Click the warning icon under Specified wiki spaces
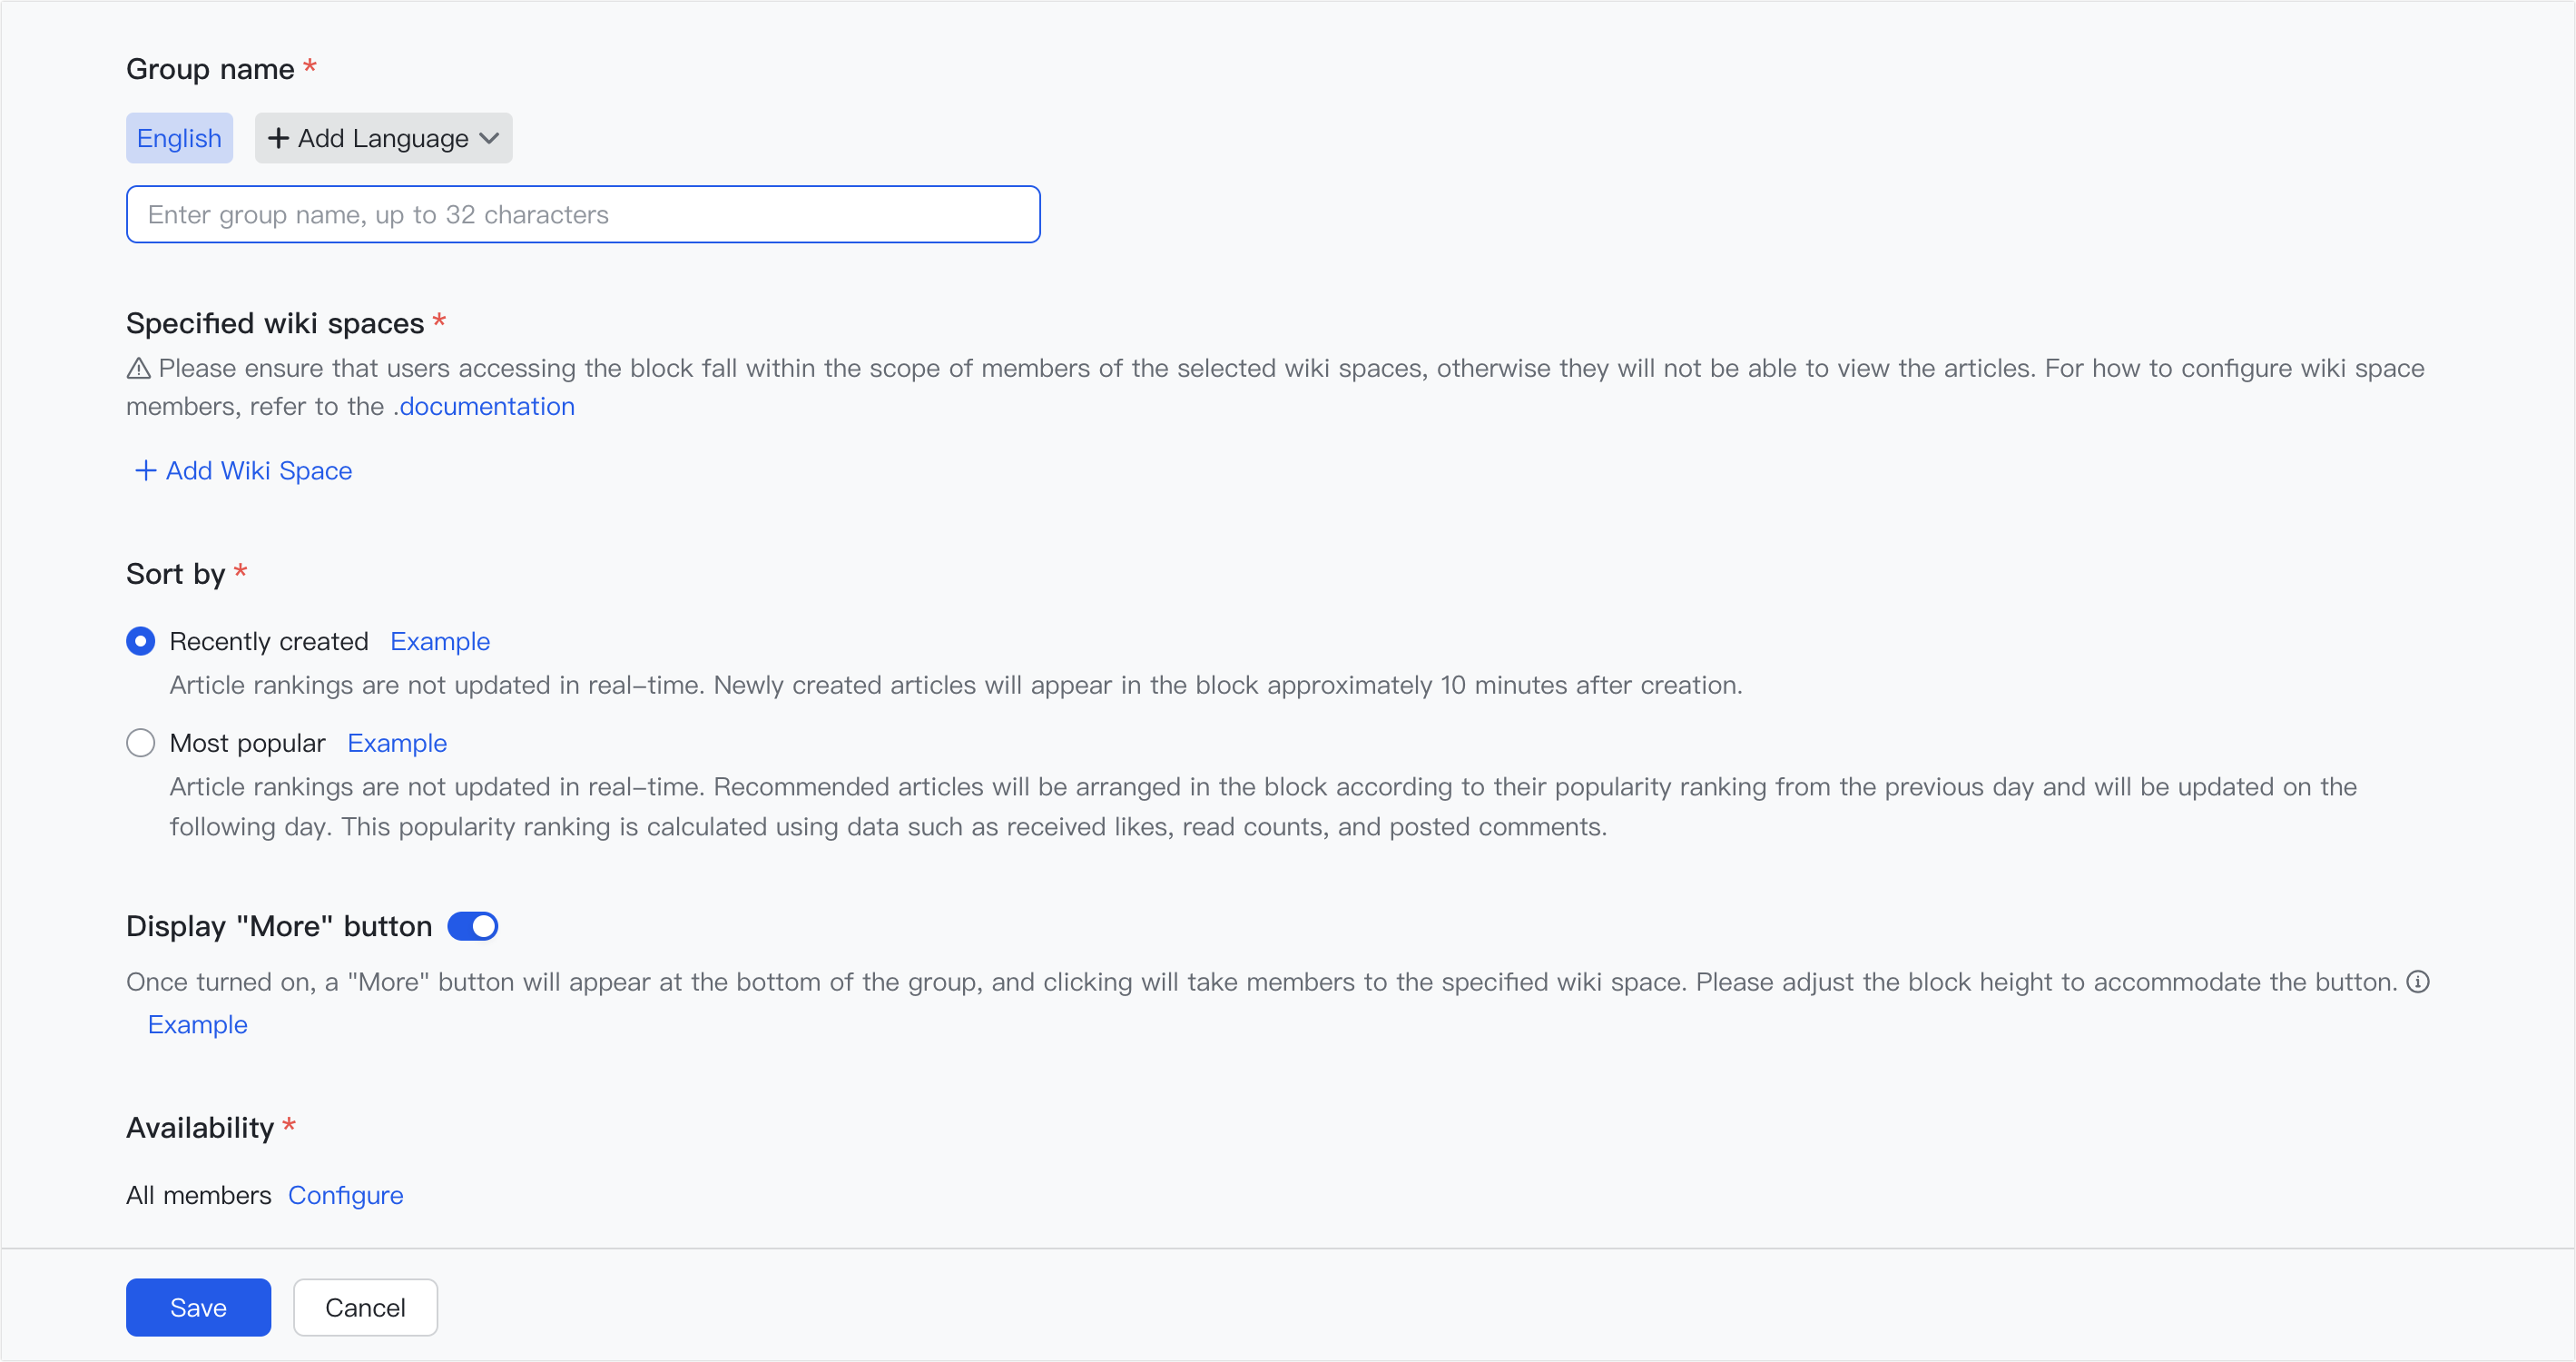This screenshot has width=2576, height=1362. point(138,368)
